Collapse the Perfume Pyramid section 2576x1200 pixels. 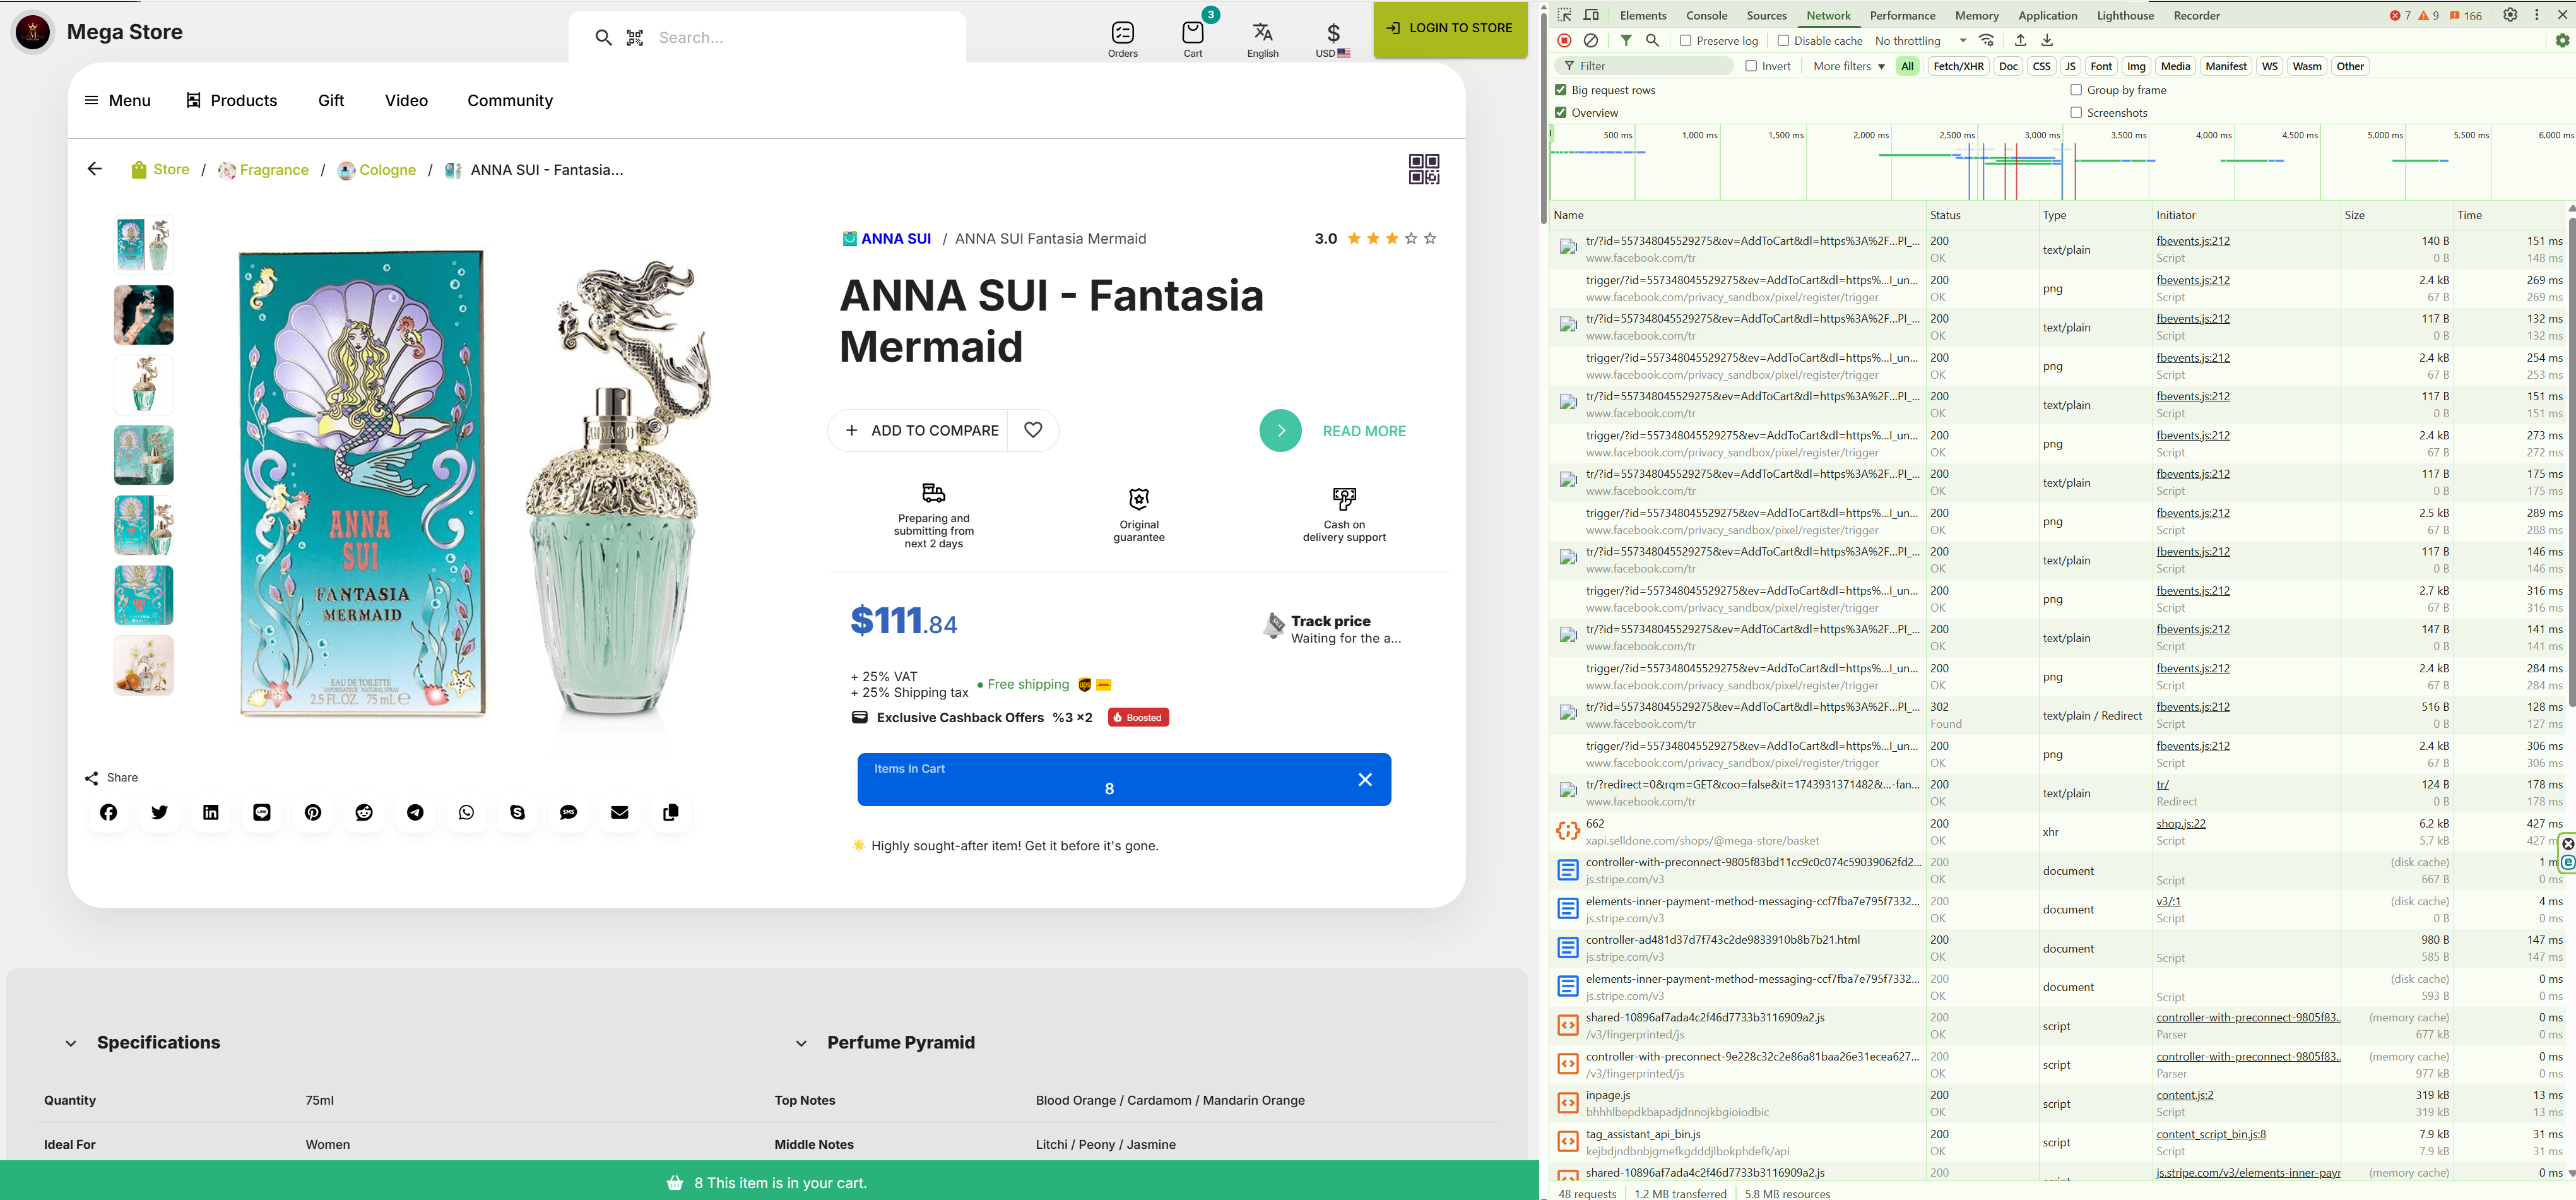[801, 1043]
